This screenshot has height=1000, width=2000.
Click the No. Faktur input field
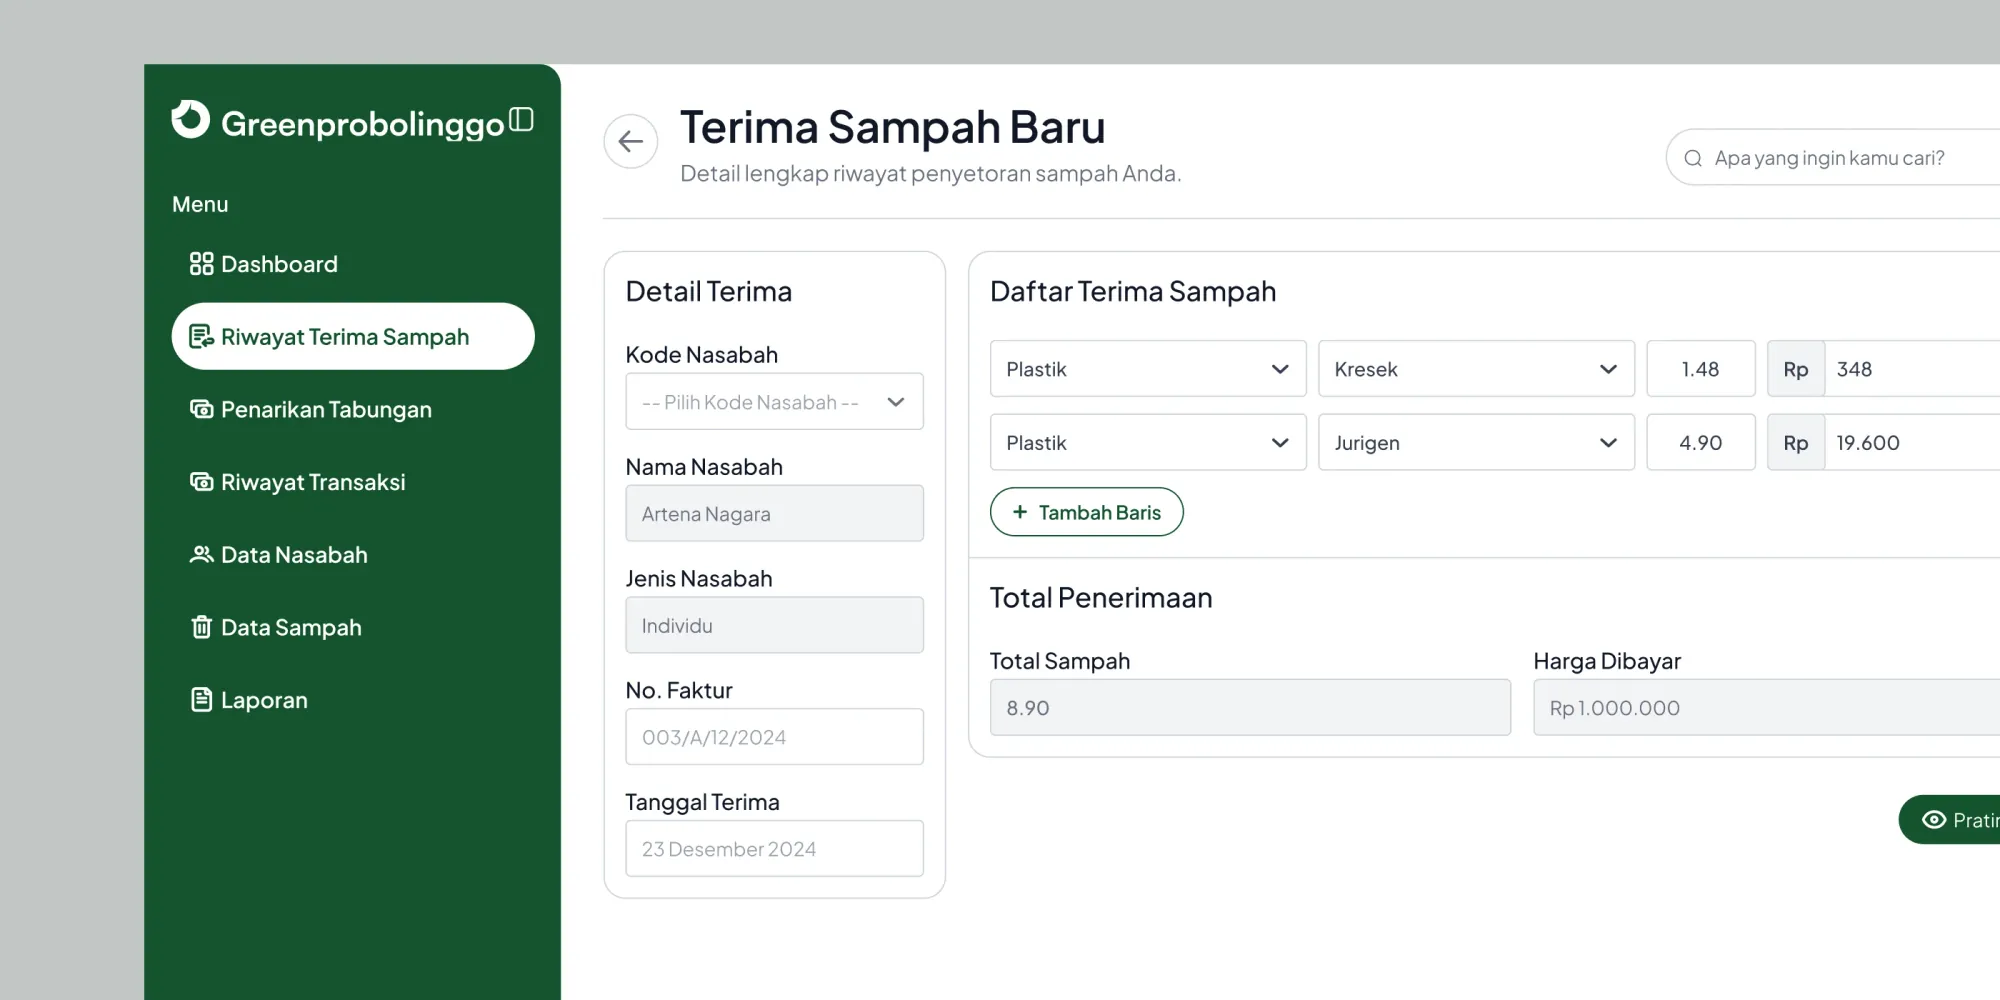click(x=774, y=737)
